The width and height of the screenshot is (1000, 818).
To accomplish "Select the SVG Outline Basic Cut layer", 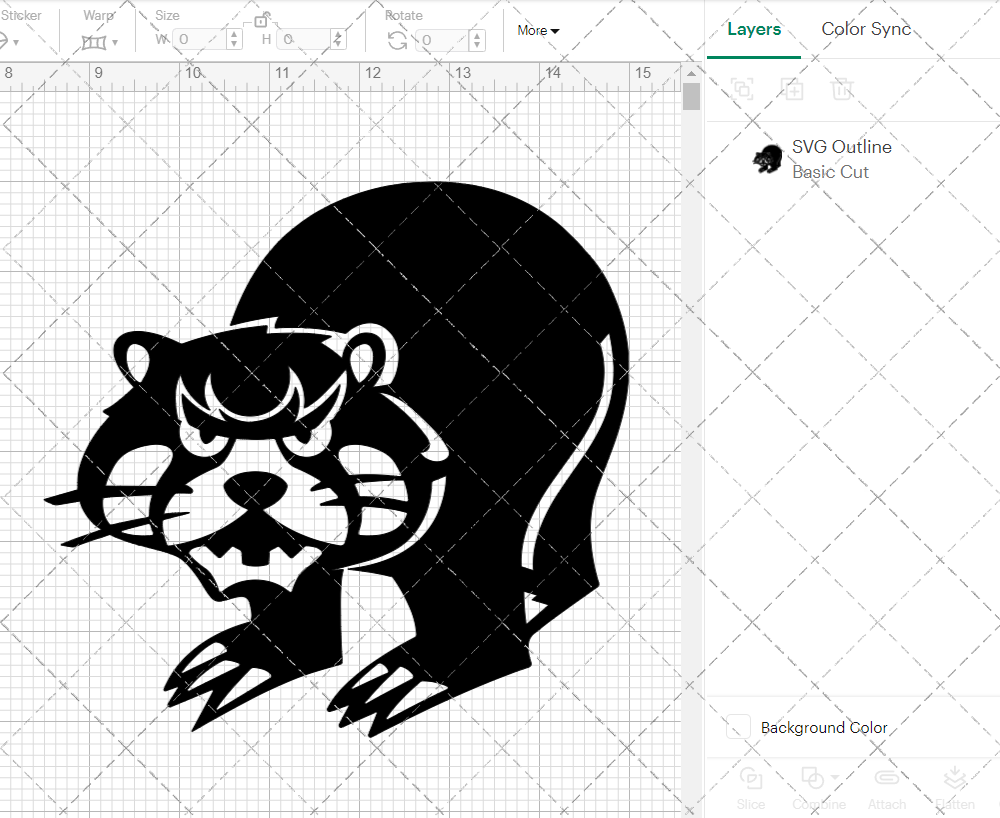I will pyautogui.click(x=841, y=158).
